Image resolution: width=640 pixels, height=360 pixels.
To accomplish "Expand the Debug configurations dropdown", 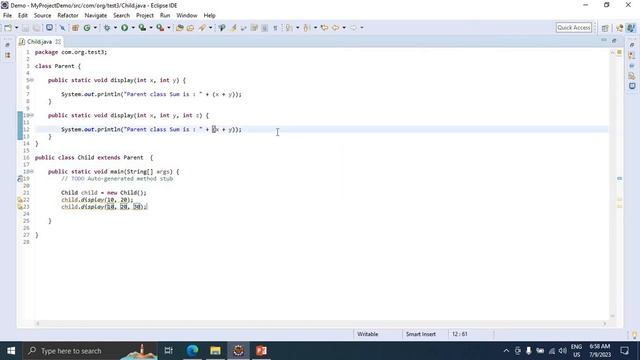I will [115, 28].
